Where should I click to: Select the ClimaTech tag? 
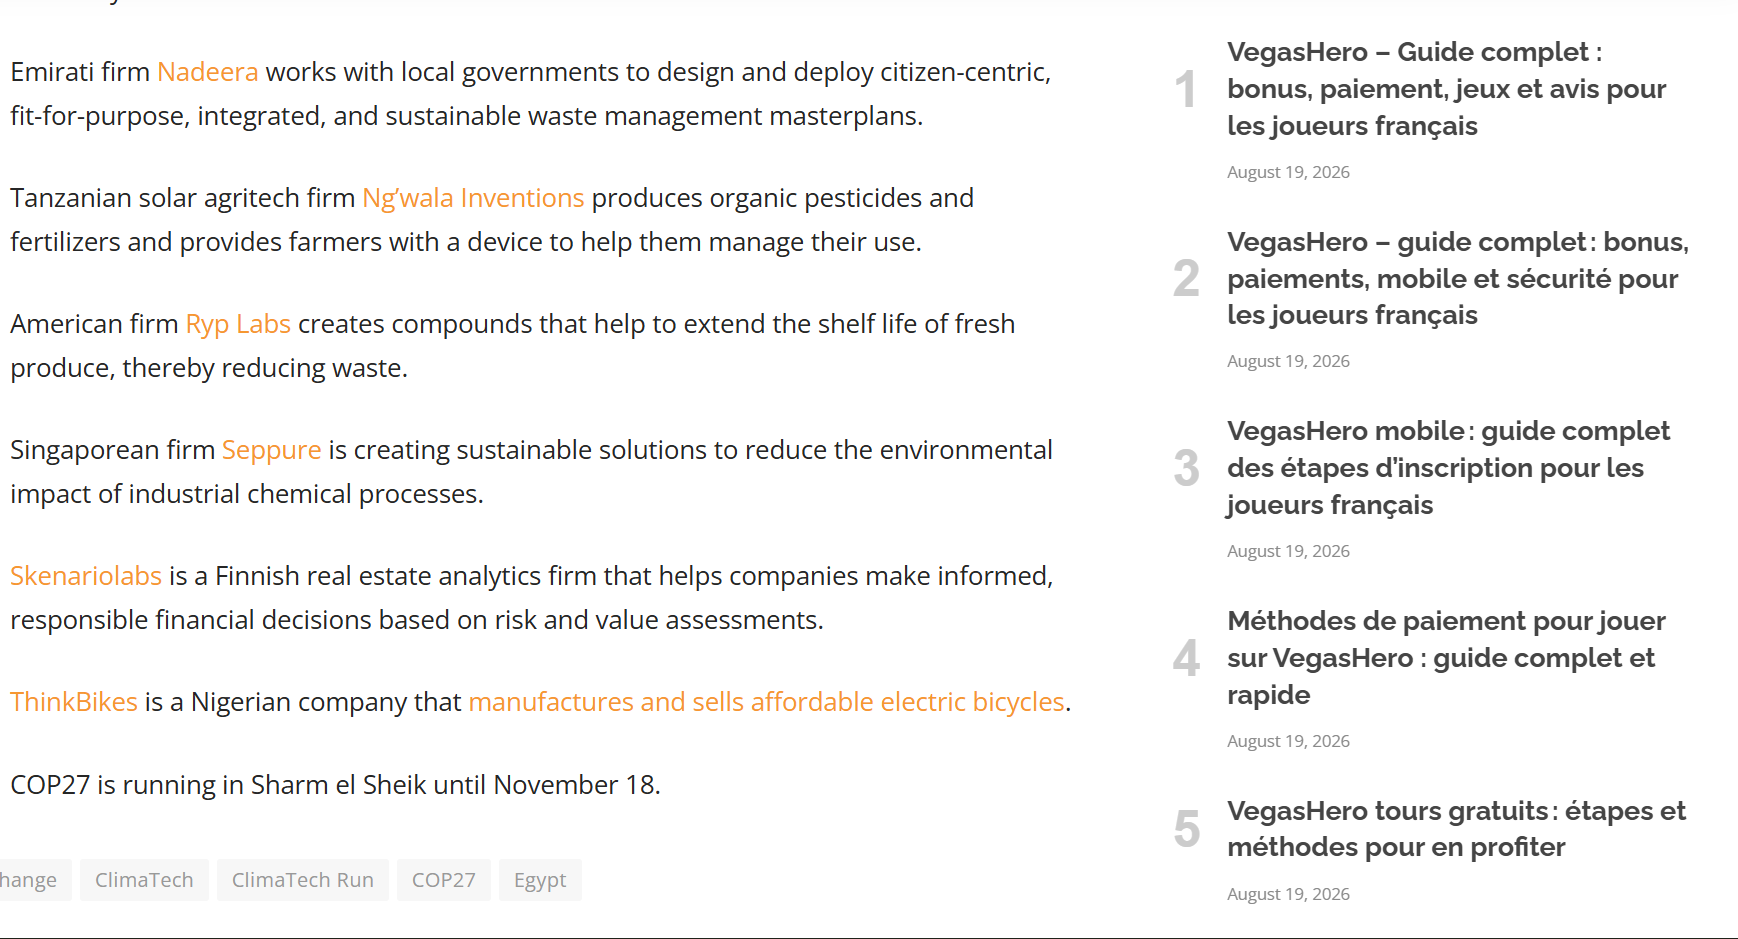coord(144,880)
